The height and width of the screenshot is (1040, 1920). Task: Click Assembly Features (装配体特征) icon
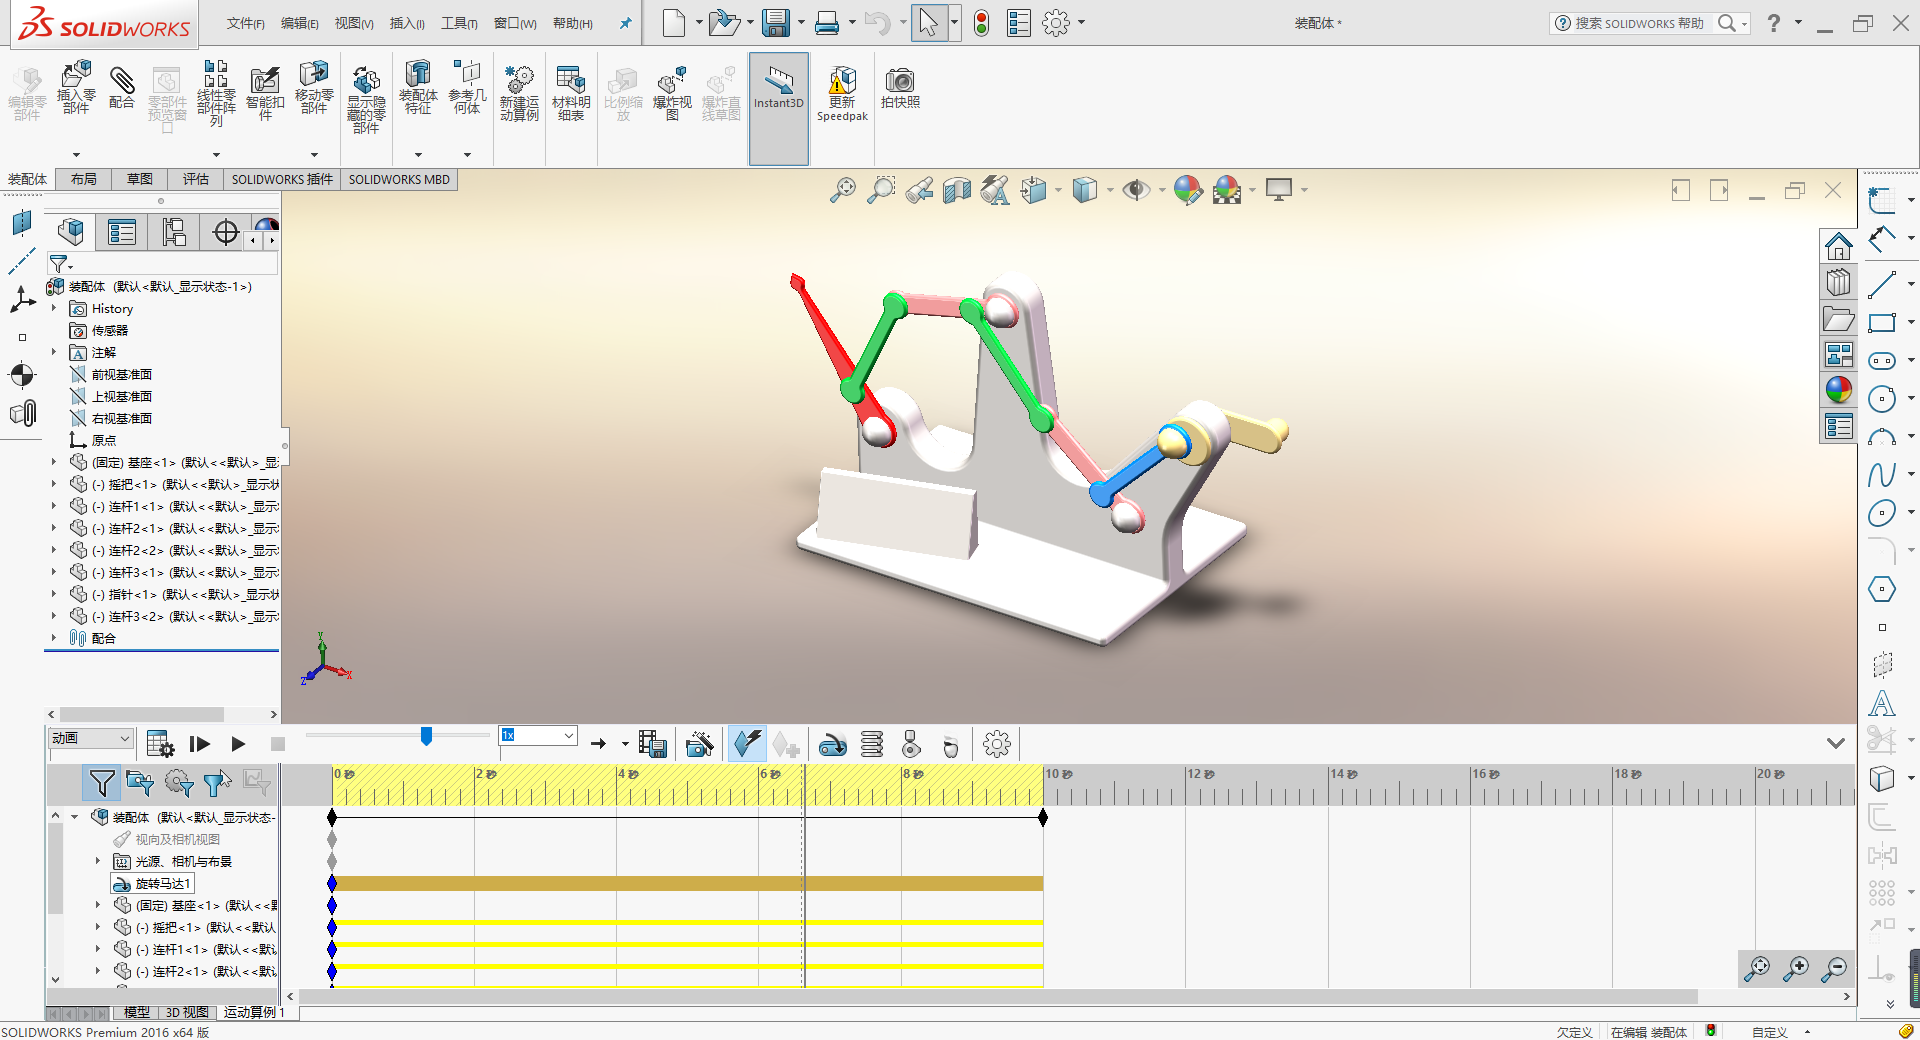(418, 88)
